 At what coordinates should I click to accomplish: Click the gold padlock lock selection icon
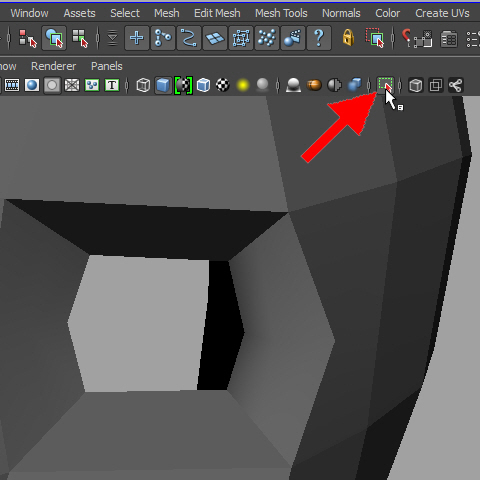pyautogui.click(x=348, y=37)
